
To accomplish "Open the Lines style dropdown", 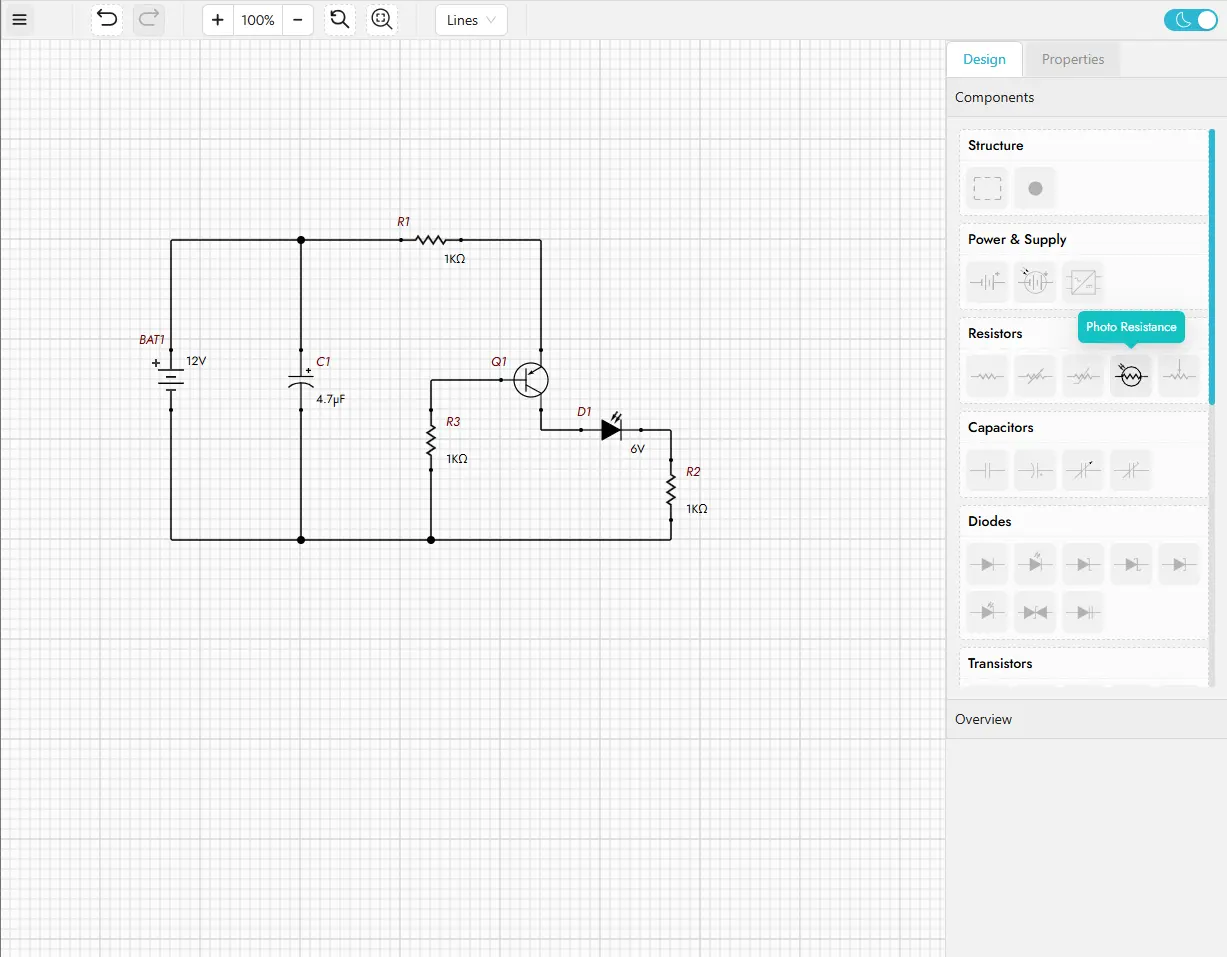I will coord(471,20).
